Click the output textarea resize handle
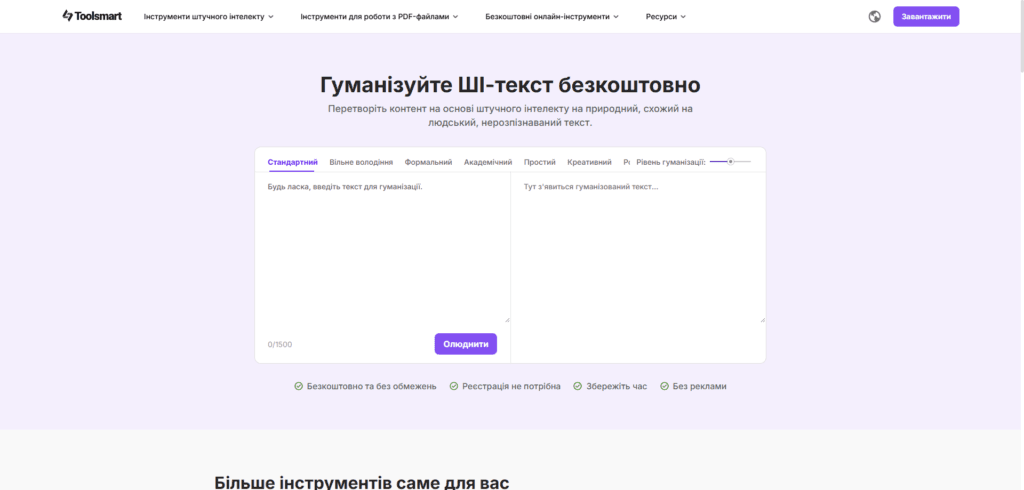The image size is (1024, 490). (762, 319)
